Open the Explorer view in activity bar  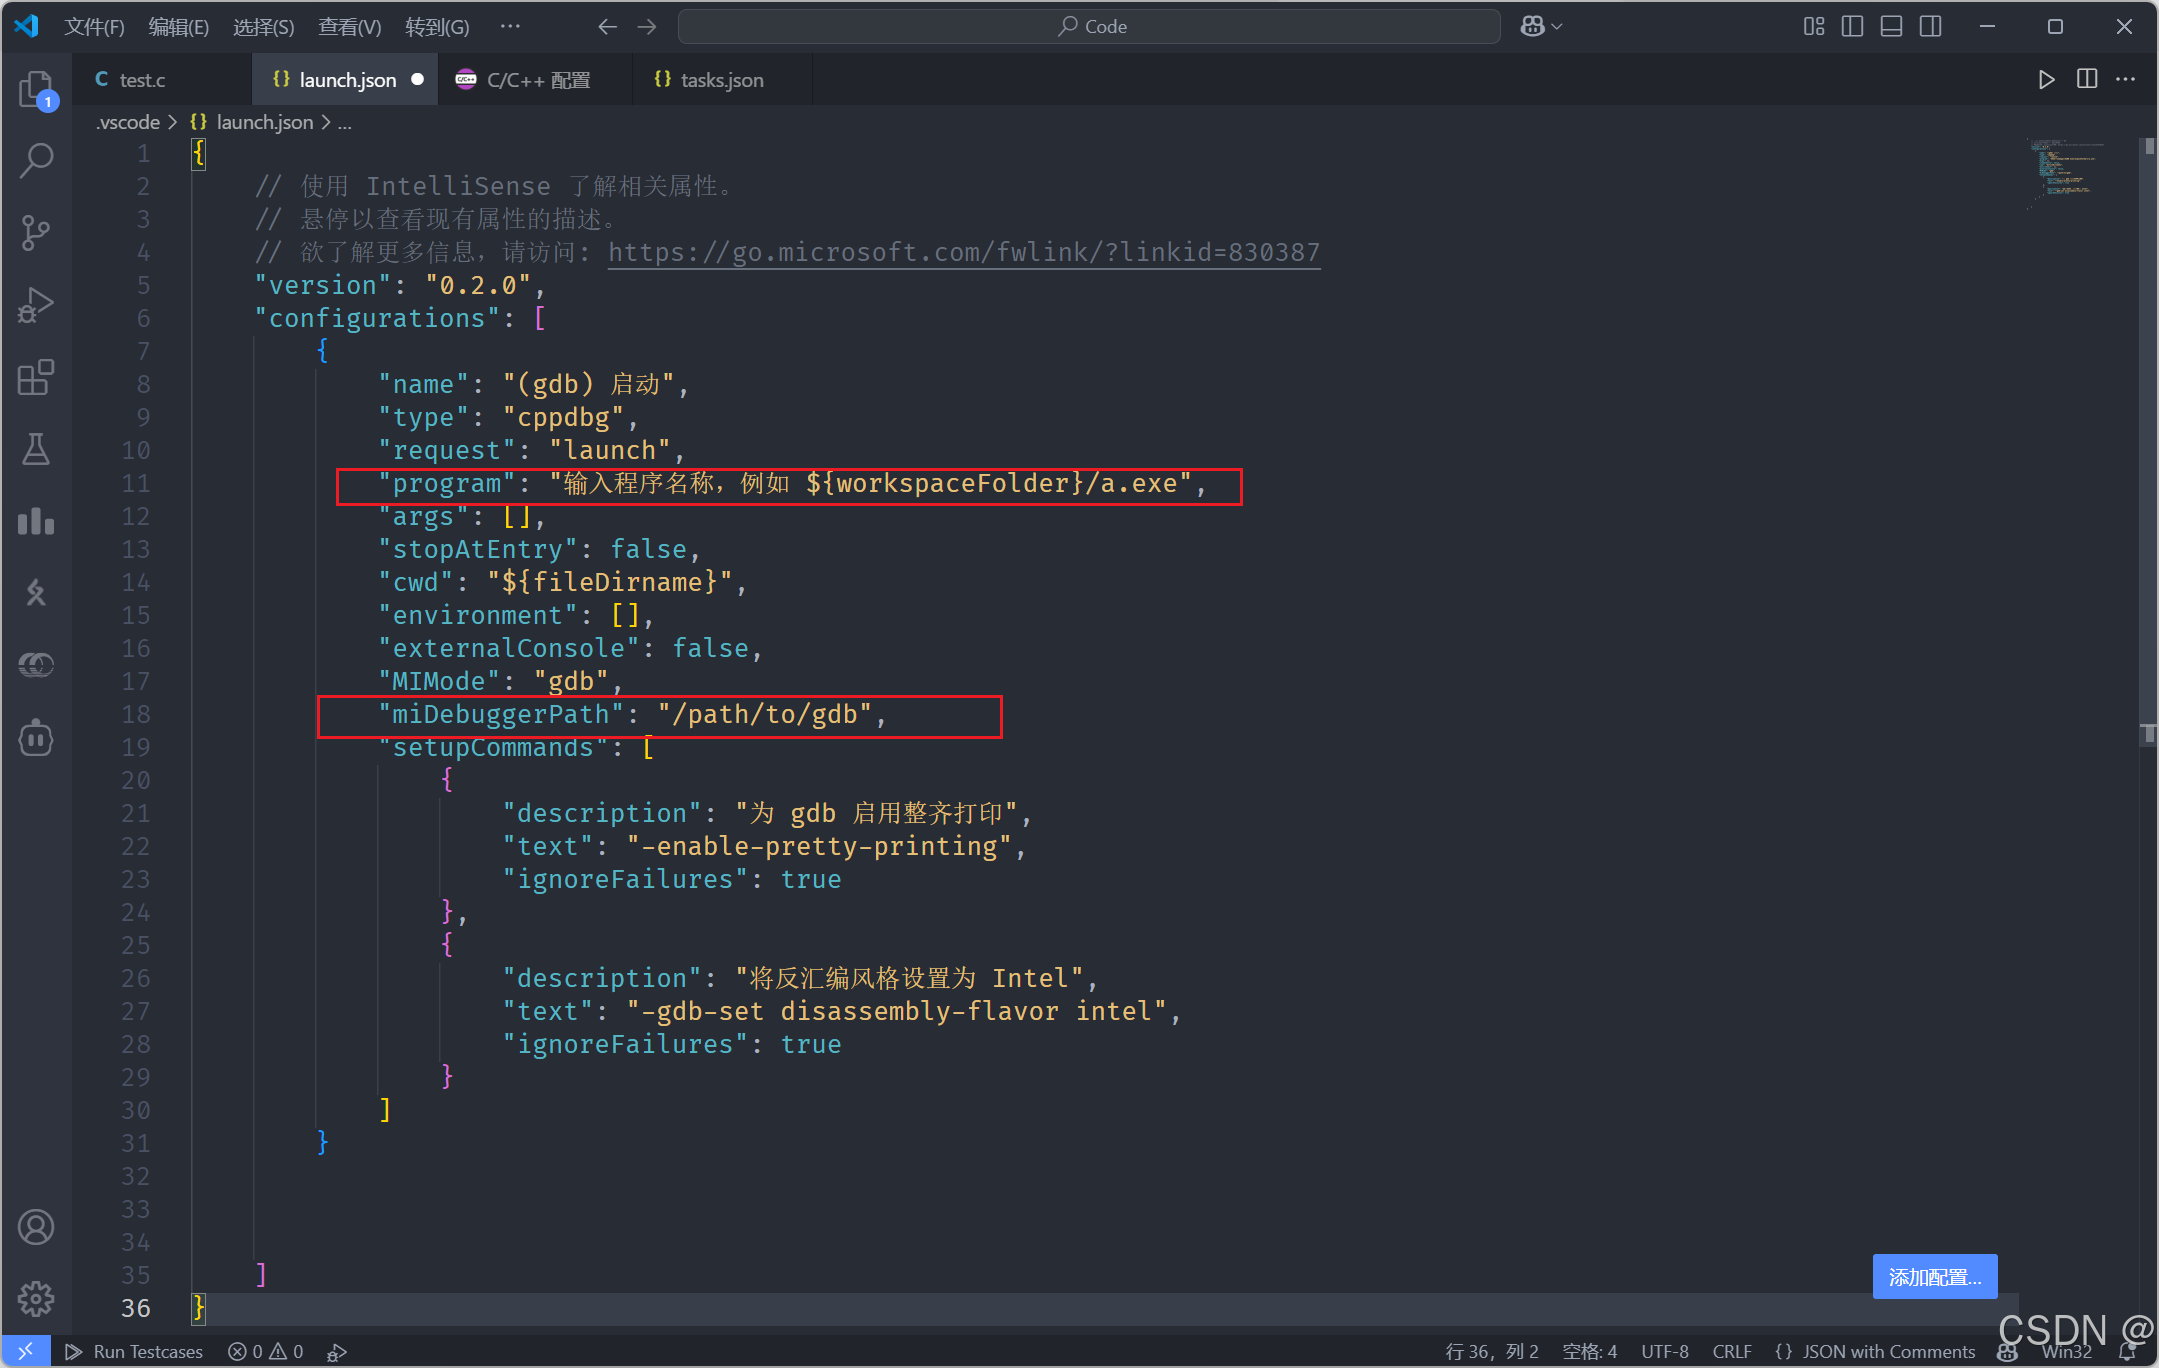click(36, 90)
